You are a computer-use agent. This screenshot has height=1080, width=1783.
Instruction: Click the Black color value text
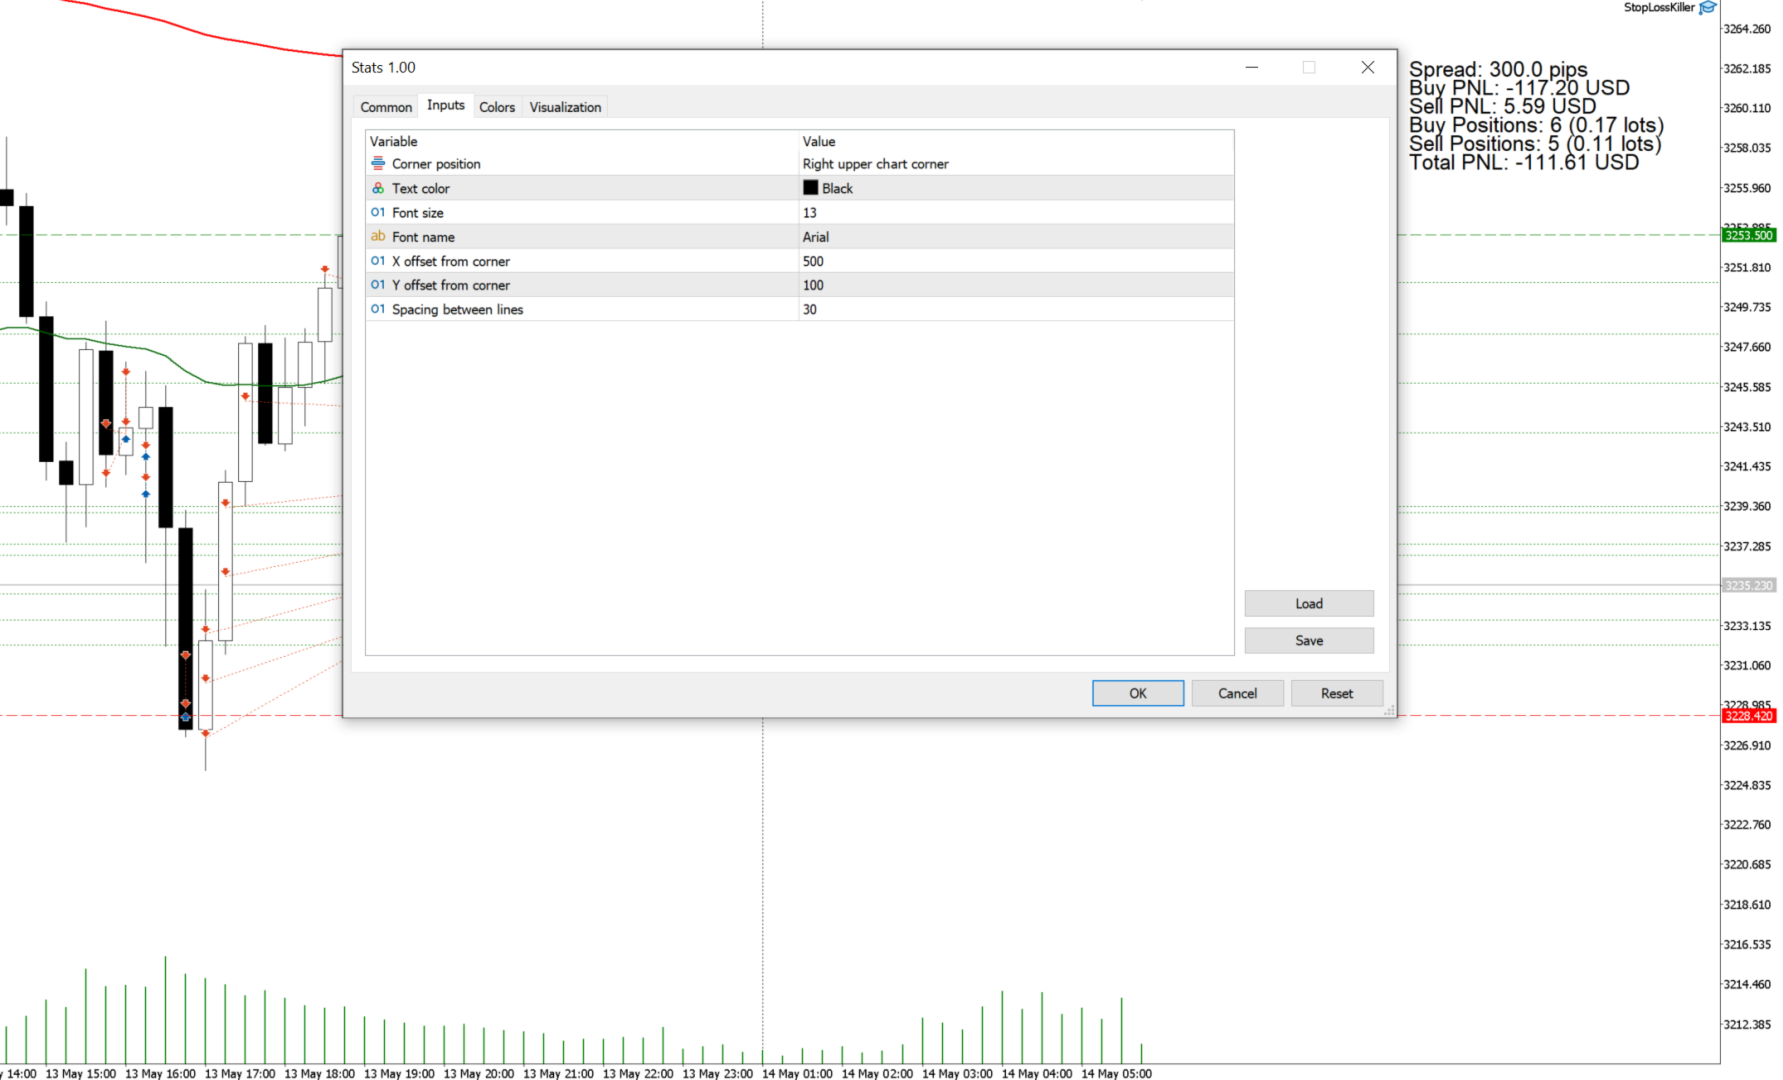837,188
